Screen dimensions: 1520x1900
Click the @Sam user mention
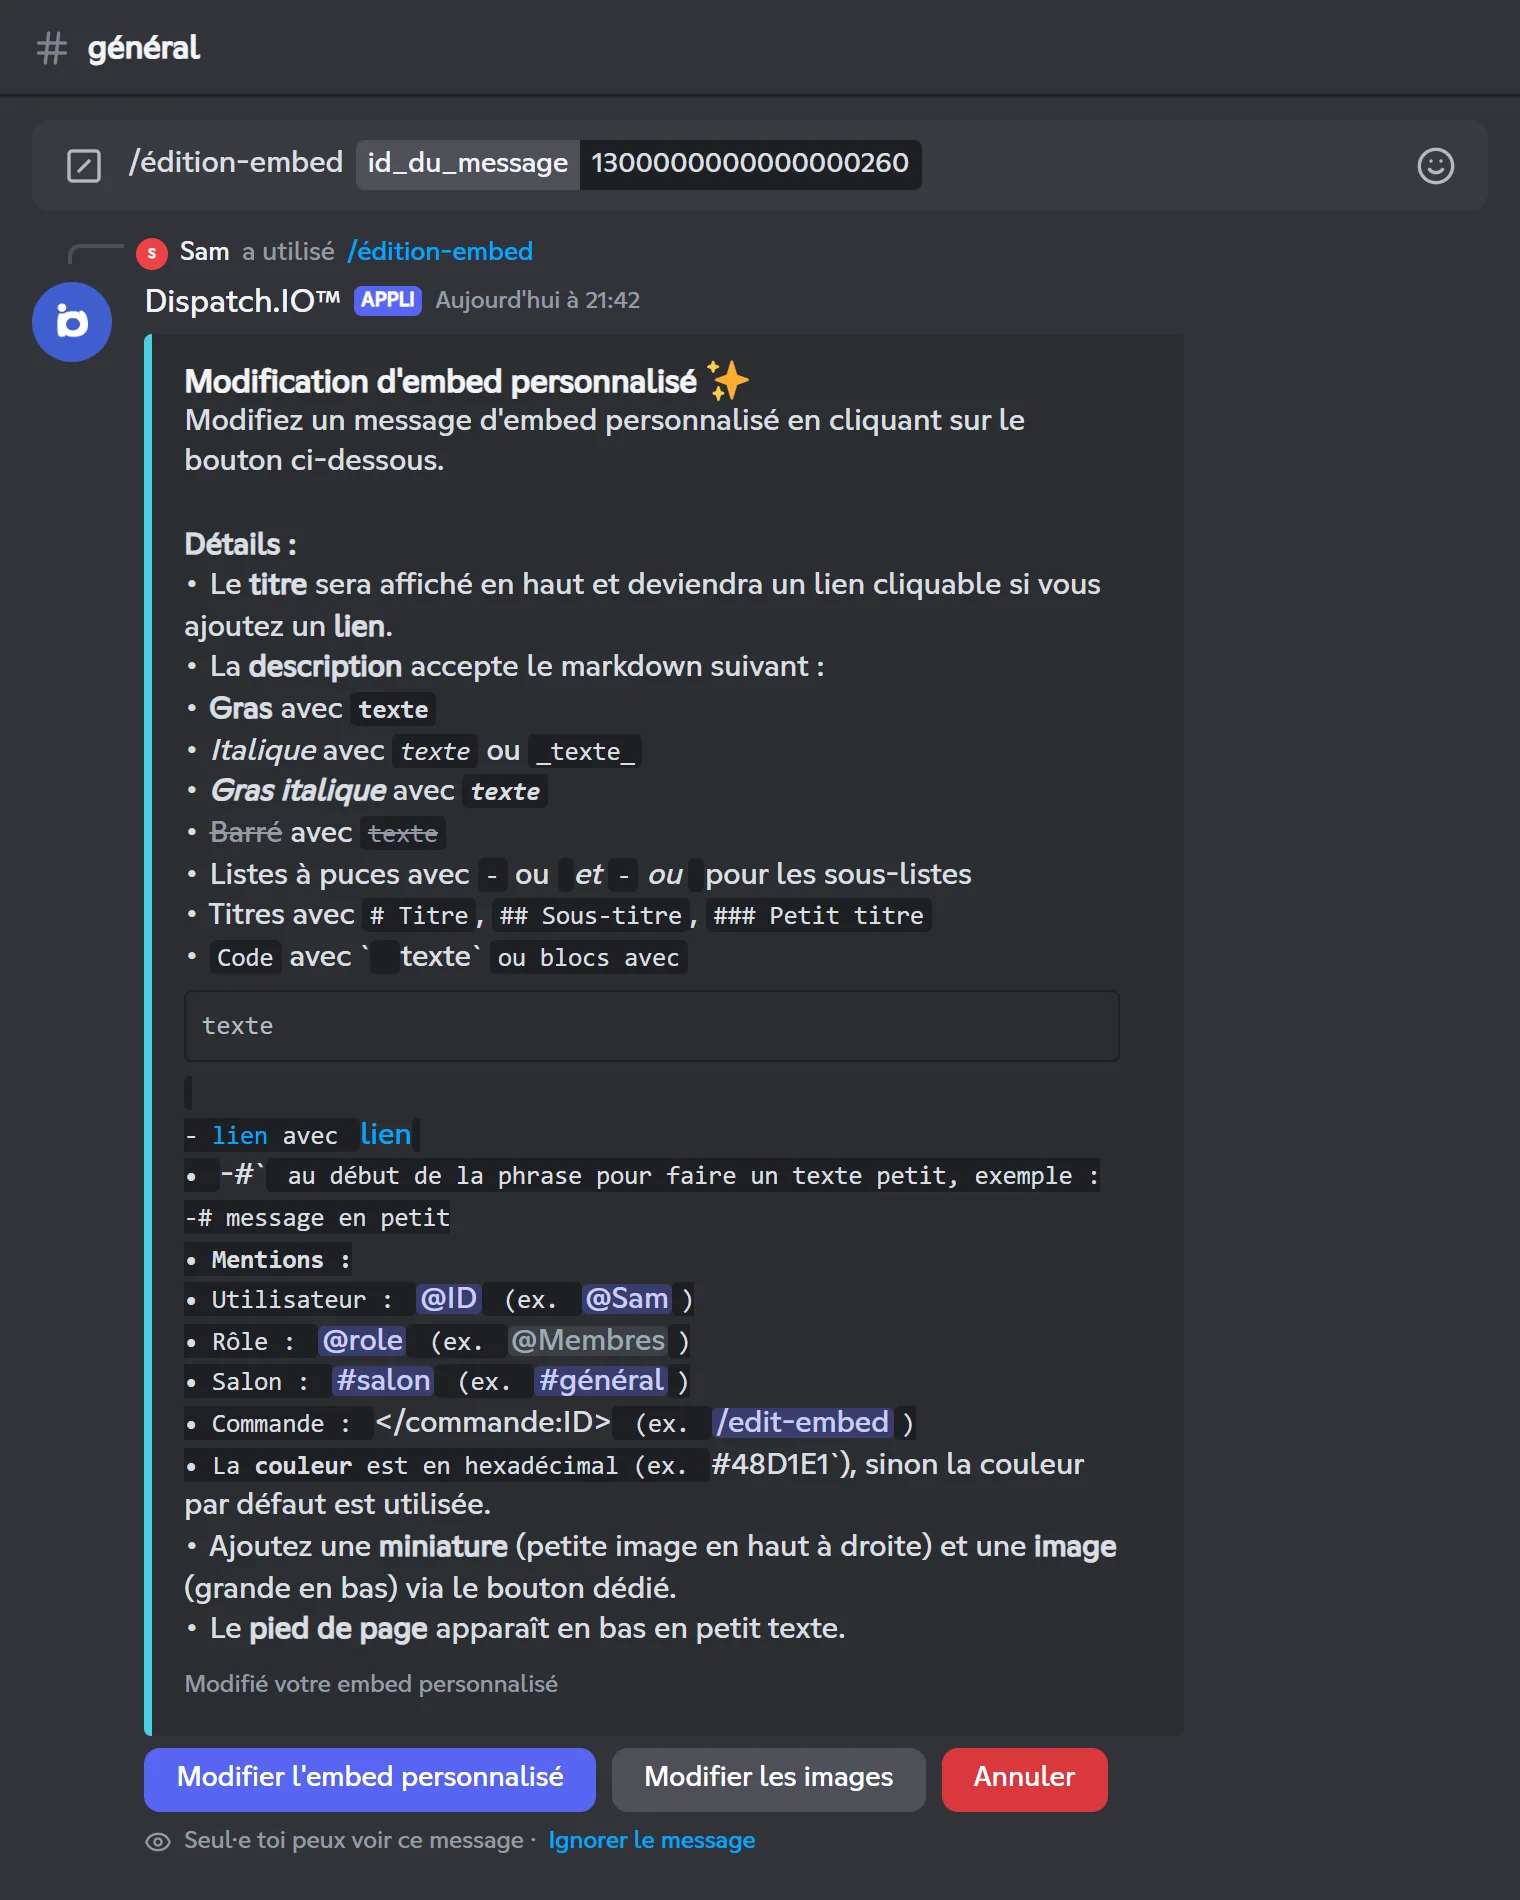click(627, 1298)
